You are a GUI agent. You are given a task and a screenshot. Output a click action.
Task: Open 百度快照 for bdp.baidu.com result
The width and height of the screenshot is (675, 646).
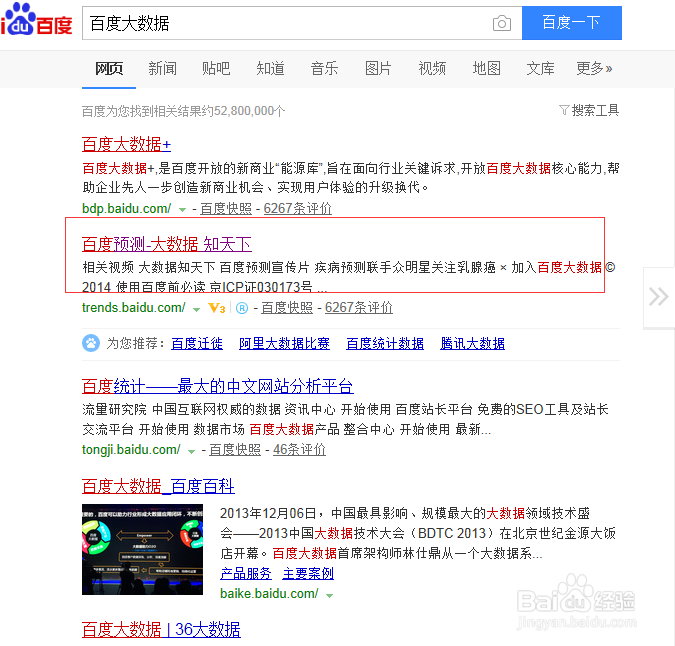pyautogui.click(x=226, y=209)
